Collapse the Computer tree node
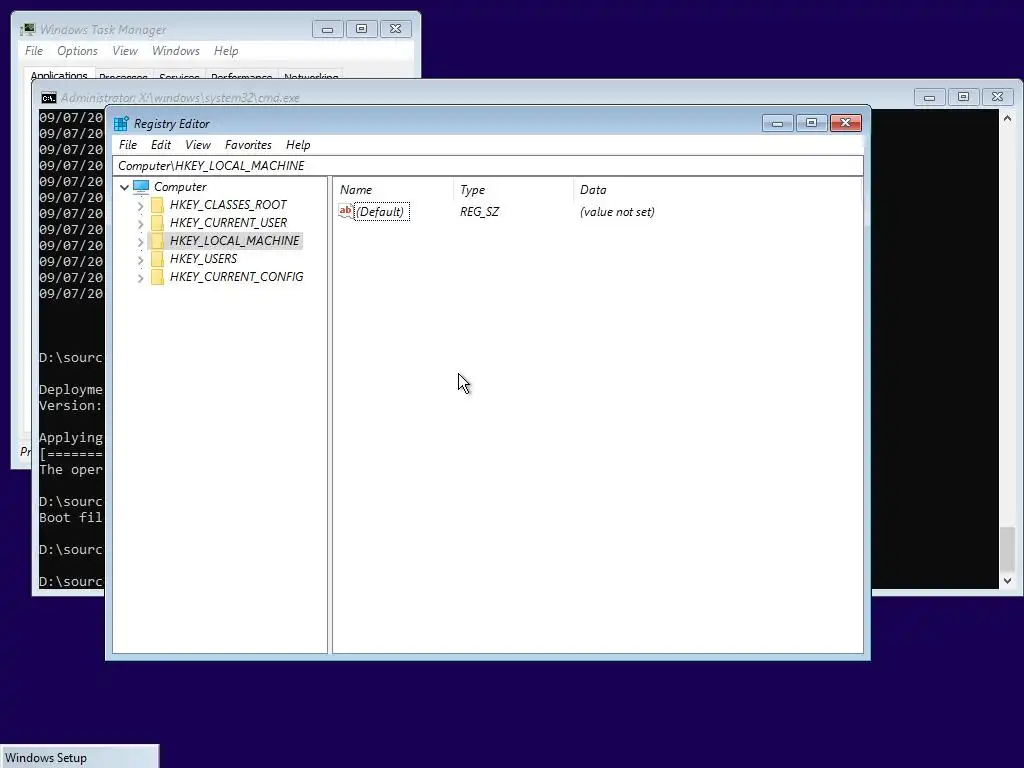The height and width of the screenshot is (768, 1024). pos(124,187)
